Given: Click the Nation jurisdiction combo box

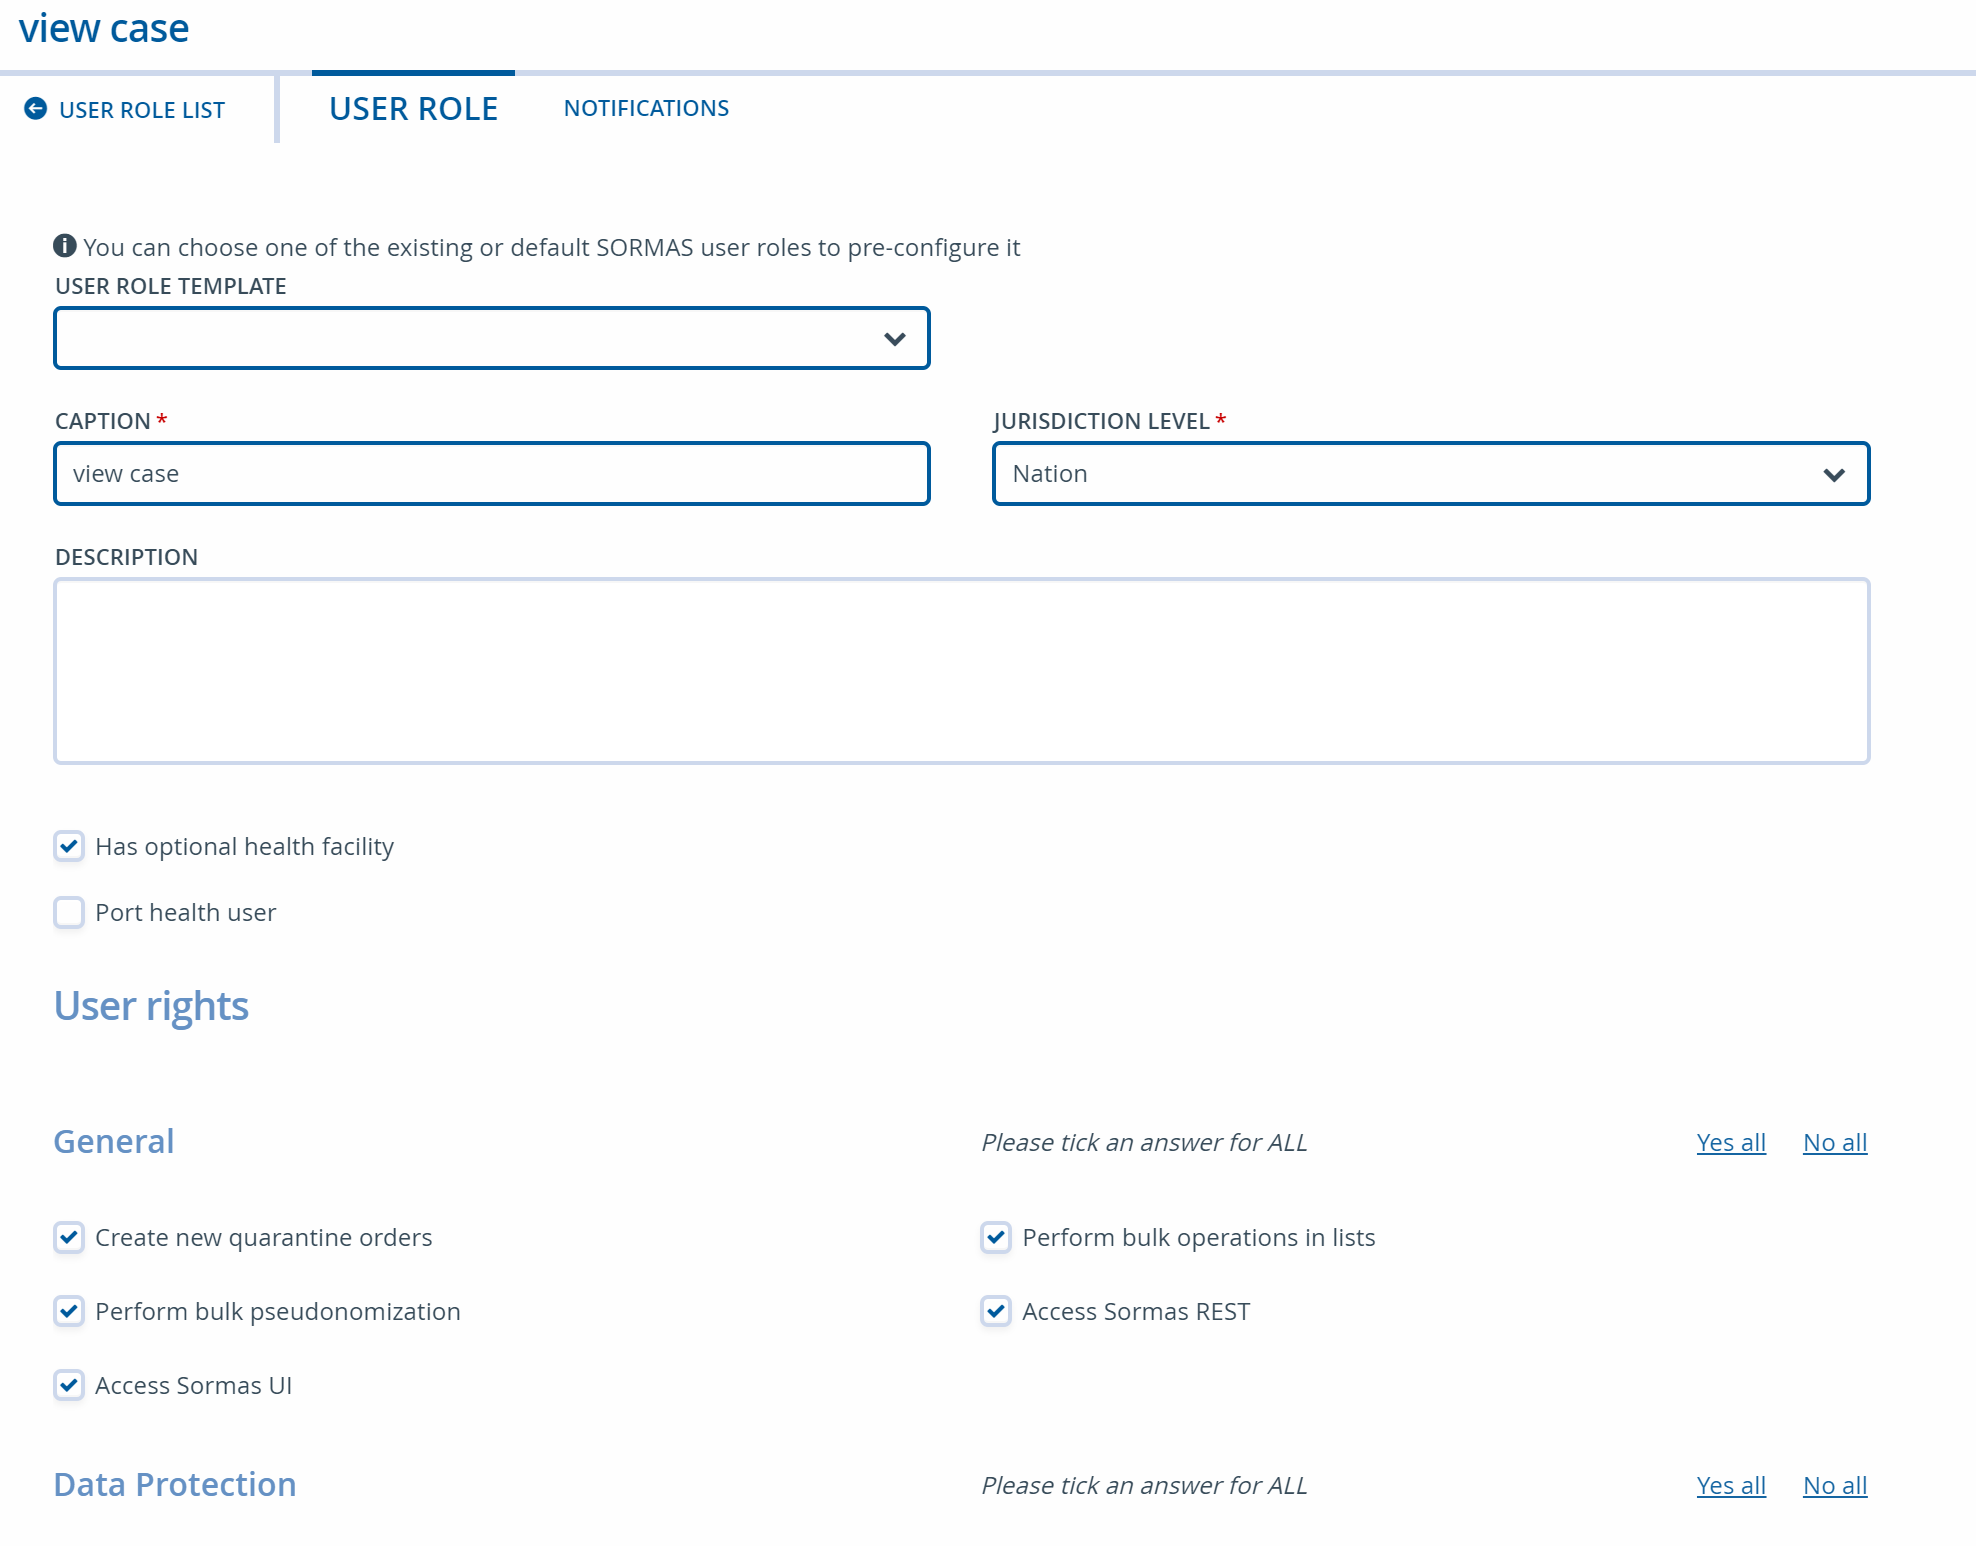Looking at the screenshot, I should coord(1400,474).
